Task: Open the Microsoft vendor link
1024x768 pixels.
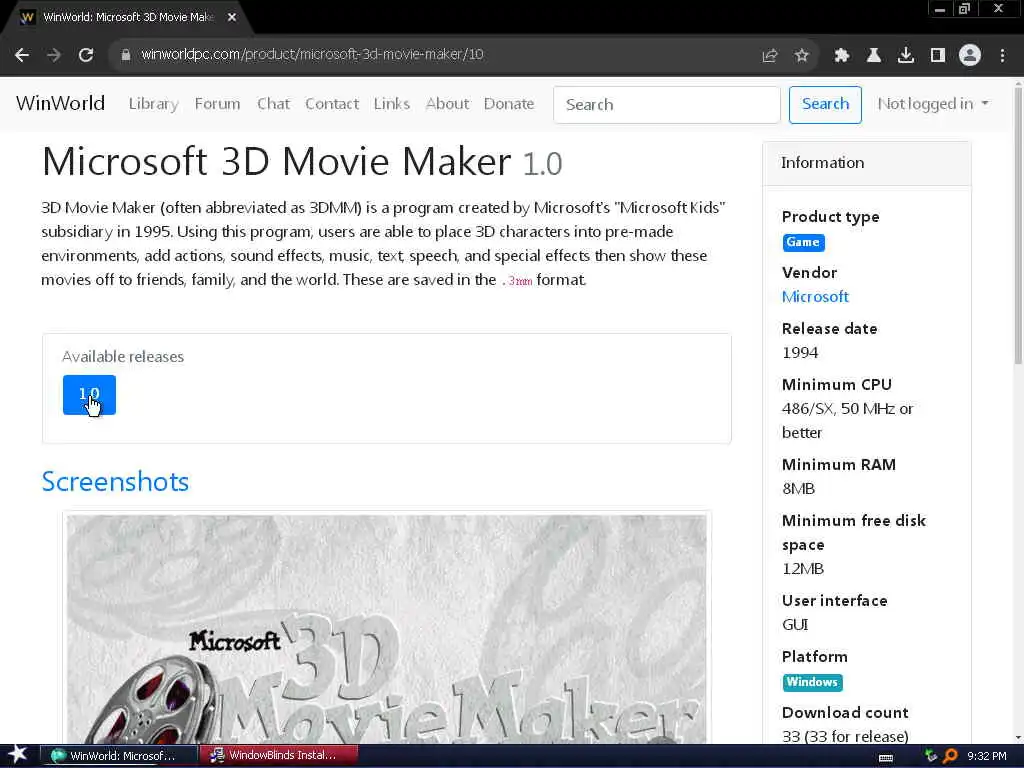Action: [815, 296]
